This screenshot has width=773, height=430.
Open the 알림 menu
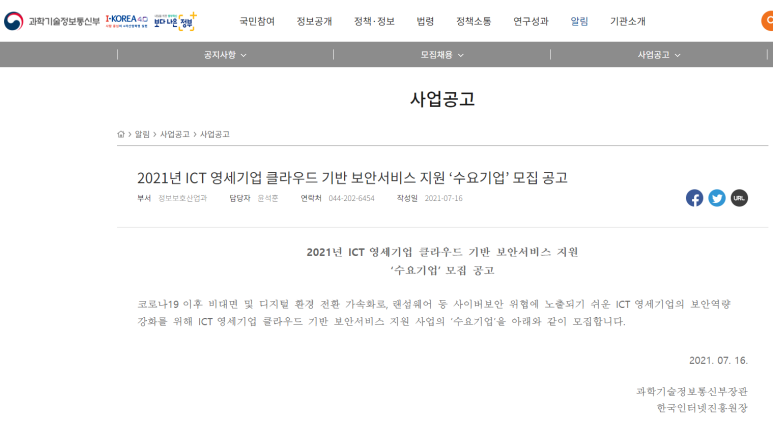[x=579, y=21]
